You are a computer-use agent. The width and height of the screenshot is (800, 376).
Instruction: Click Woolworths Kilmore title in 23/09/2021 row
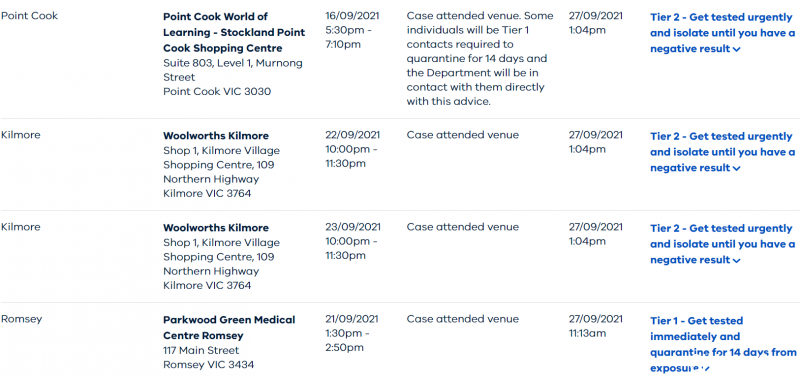216,228
